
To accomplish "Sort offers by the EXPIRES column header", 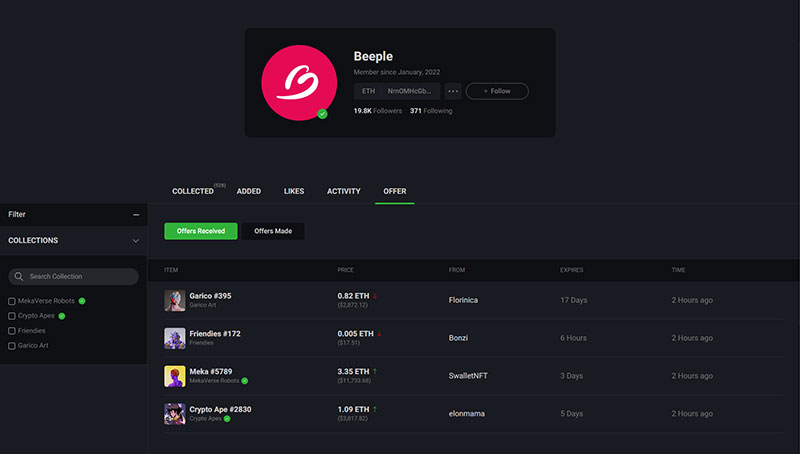I will click(x=571, y=270).
